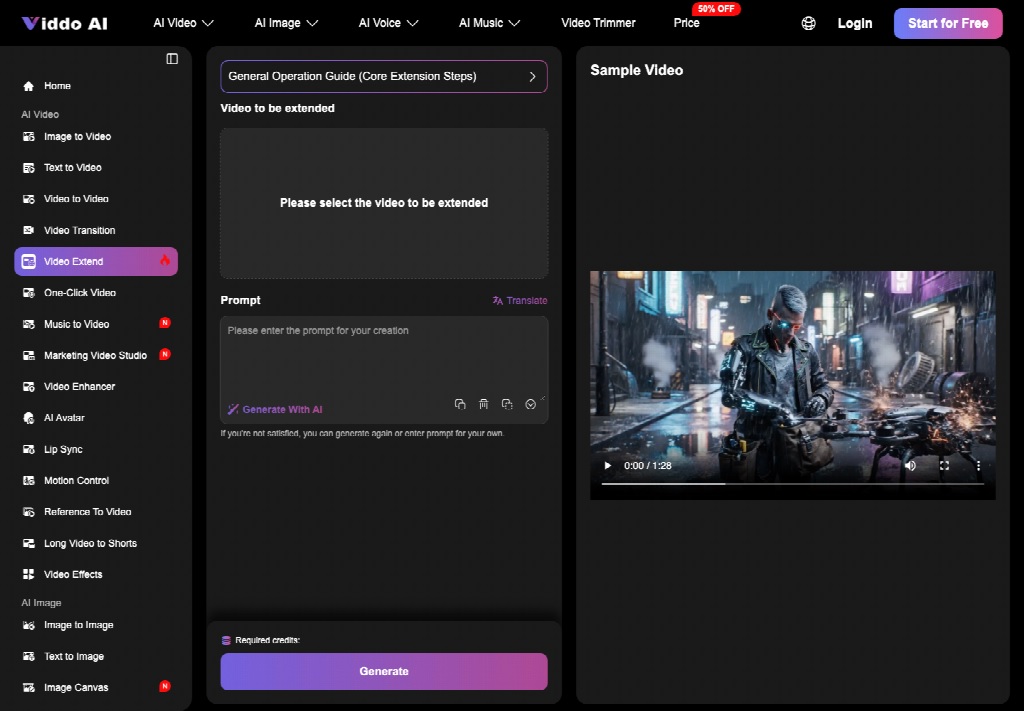Open the Price page

(686, 23)
